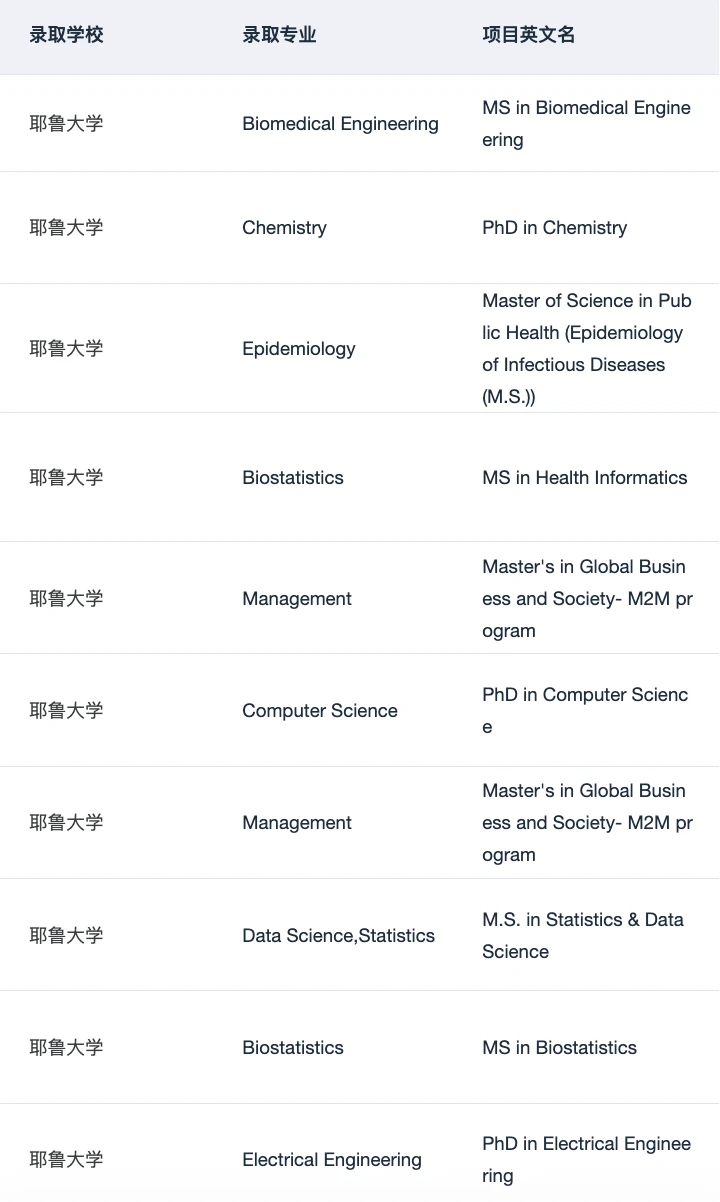Click PhD in Electrical Engineering program
The height and width of the screenshot is (1202, 720).
[x=587, y=1160]
